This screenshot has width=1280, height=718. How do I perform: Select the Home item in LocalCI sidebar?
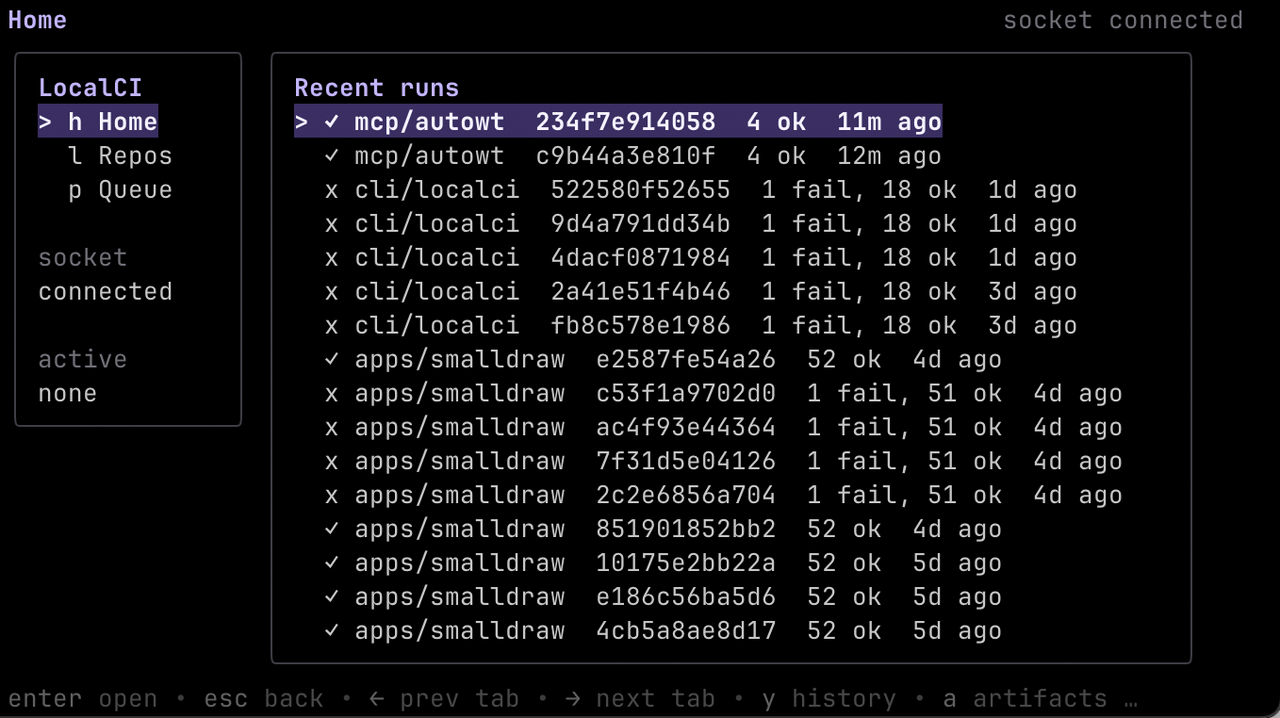point(98,122)
